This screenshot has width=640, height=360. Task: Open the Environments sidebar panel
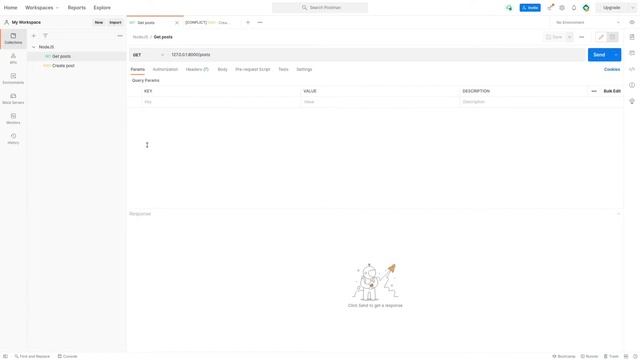pyautogui.click(x=13, y=79)
